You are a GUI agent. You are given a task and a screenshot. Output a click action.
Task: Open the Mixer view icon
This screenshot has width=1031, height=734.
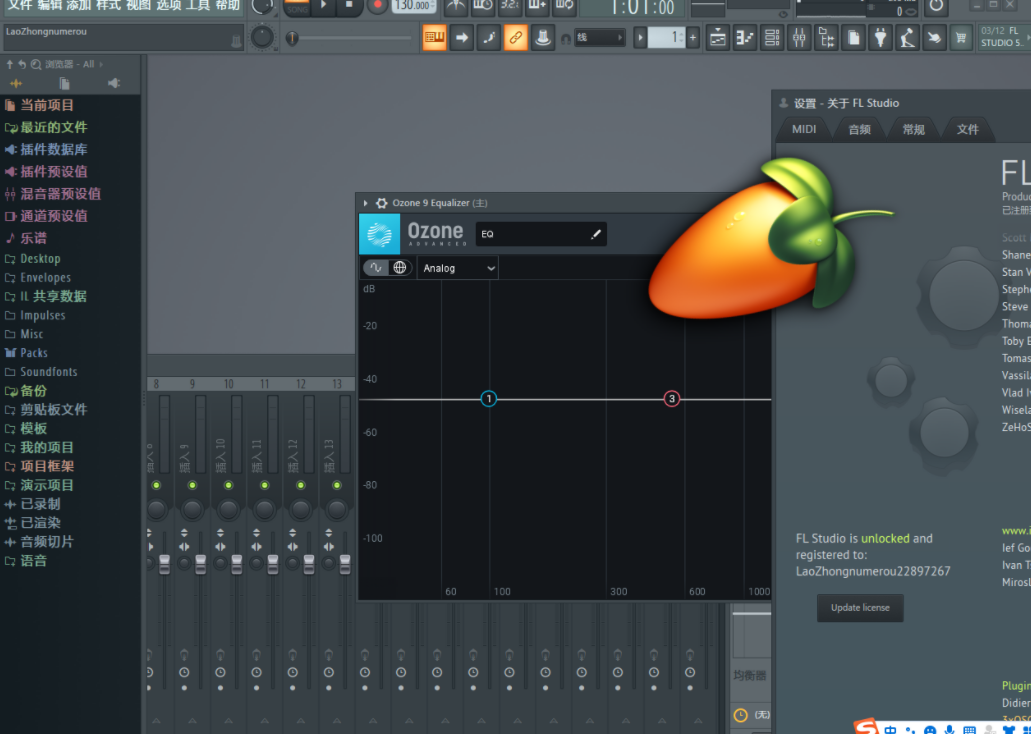(799, 38)
